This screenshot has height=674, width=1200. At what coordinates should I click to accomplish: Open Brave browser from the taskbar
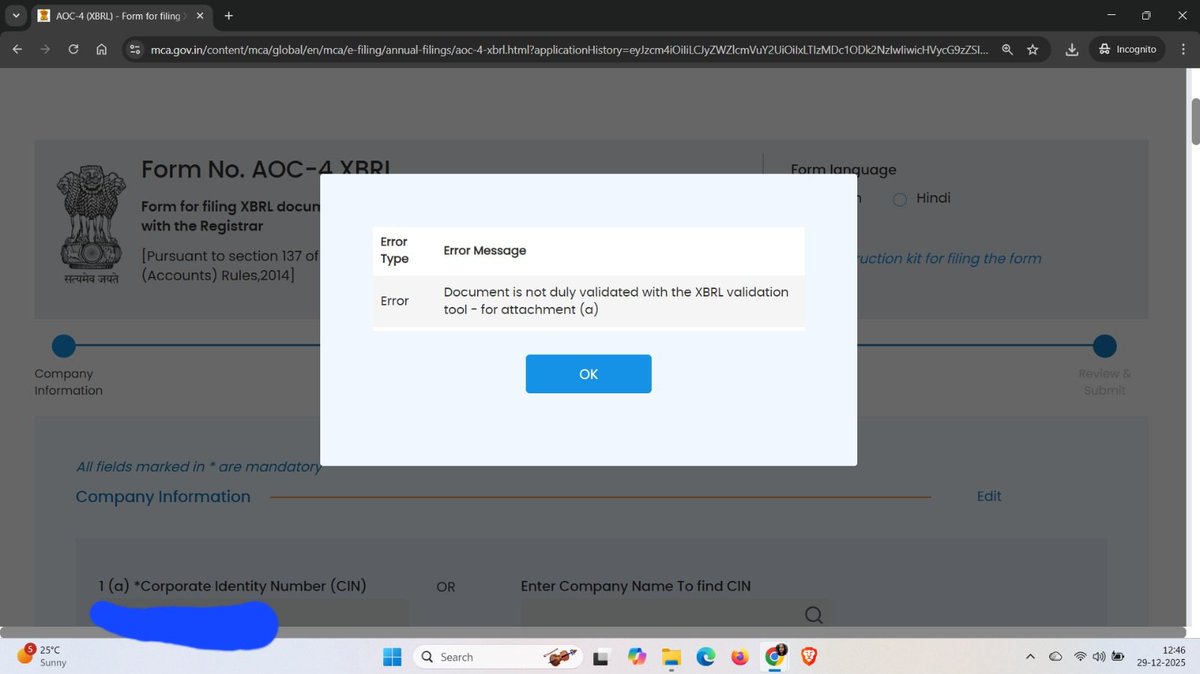[809, 657]
